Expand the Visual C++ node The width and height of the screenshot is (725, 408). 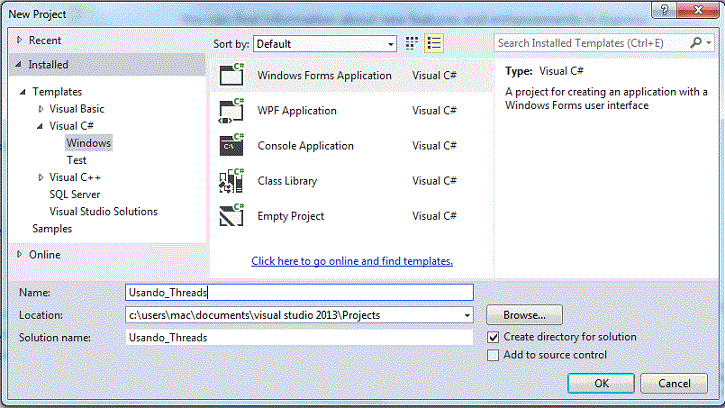coord(41,178)
